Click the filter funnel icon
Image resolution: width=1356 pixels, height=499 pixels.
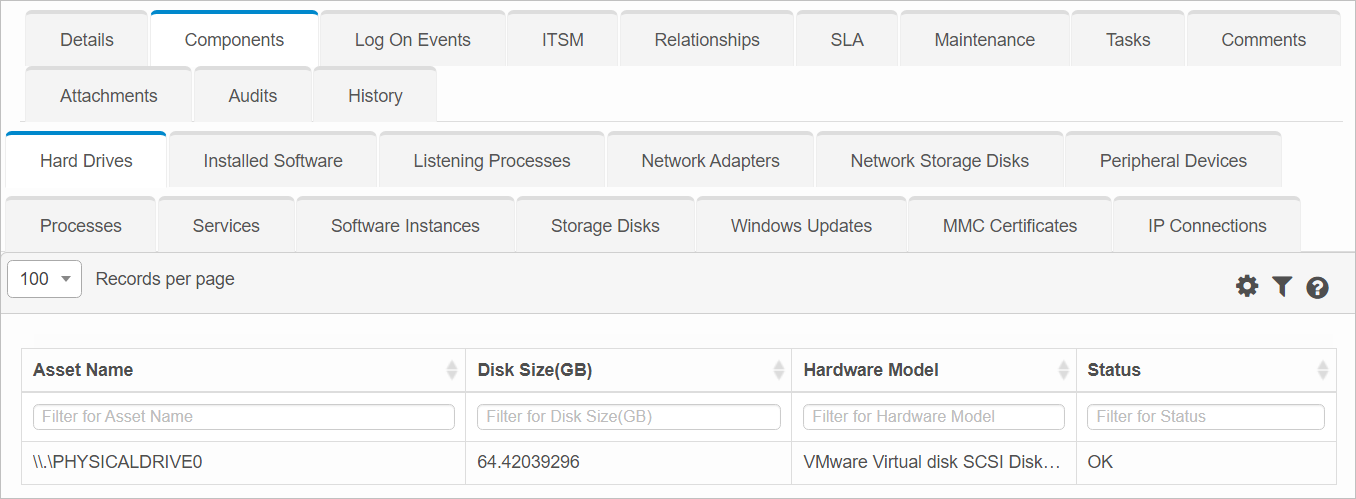tap(1282, 287)
